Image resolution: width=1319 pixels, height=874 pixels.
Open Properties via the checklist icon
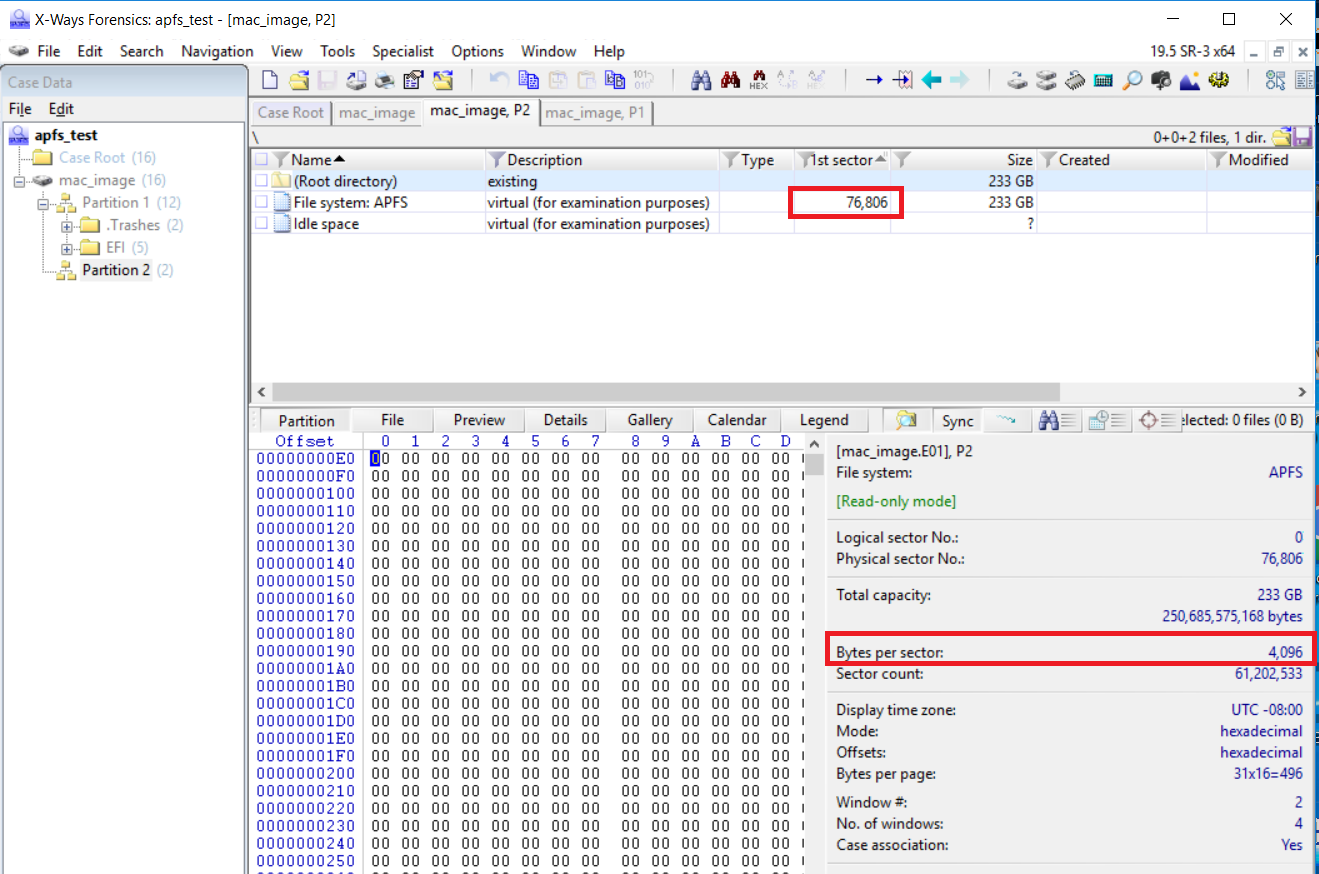click(413, 80)
